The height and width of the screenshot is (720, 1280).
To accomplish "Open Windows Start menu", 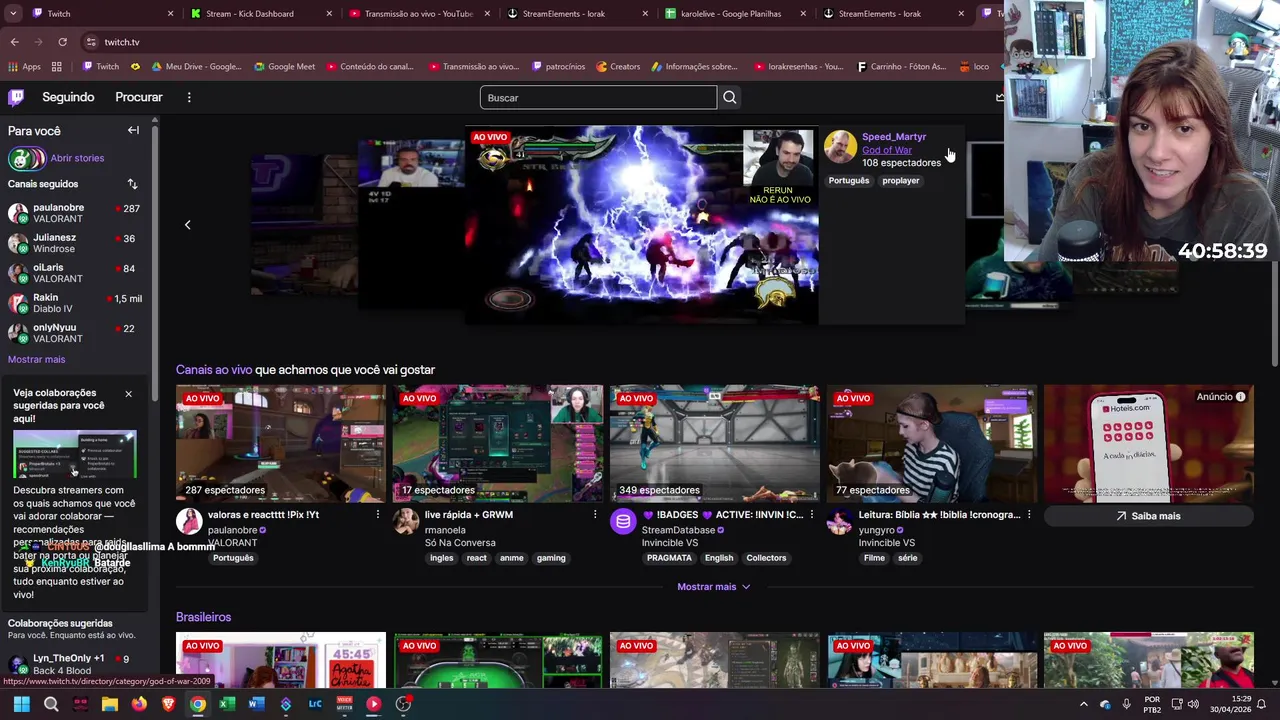I will [21, 704].
